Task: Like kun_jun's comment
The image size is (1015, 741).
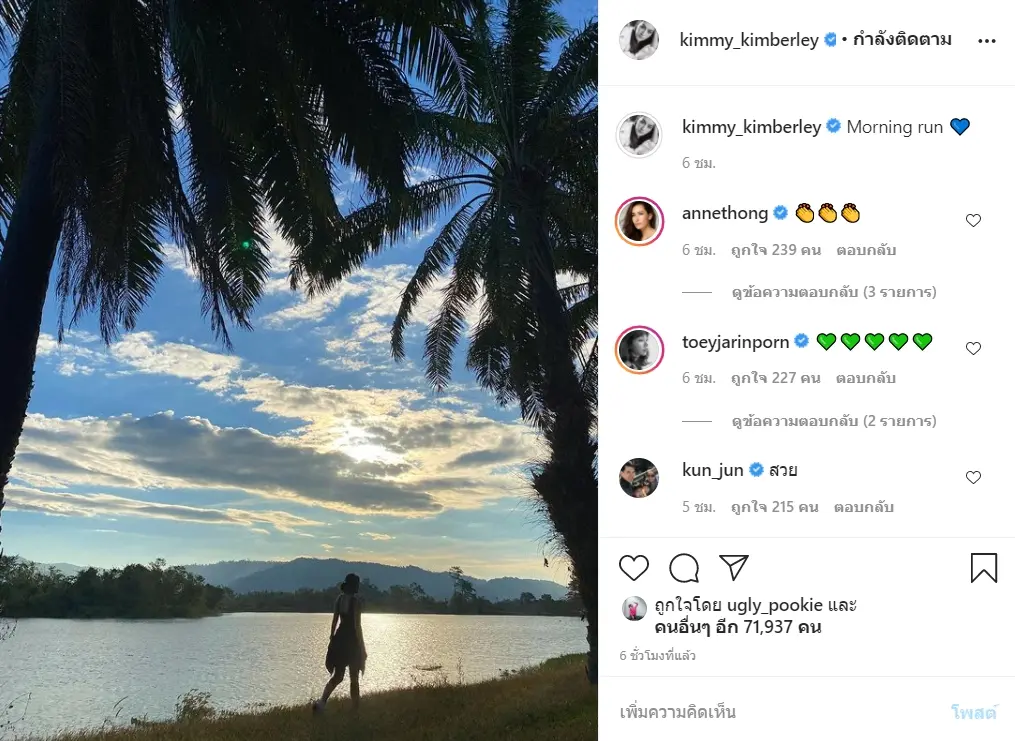Action: pyautogui.click(x=973, y=478)
